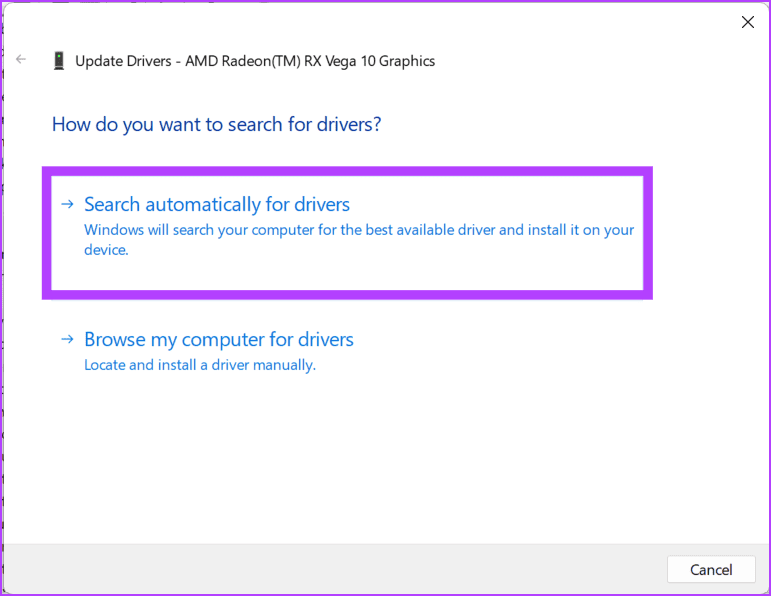Click "Locate and install a driver manually." text
771x596 pixels.
point(200,365)
